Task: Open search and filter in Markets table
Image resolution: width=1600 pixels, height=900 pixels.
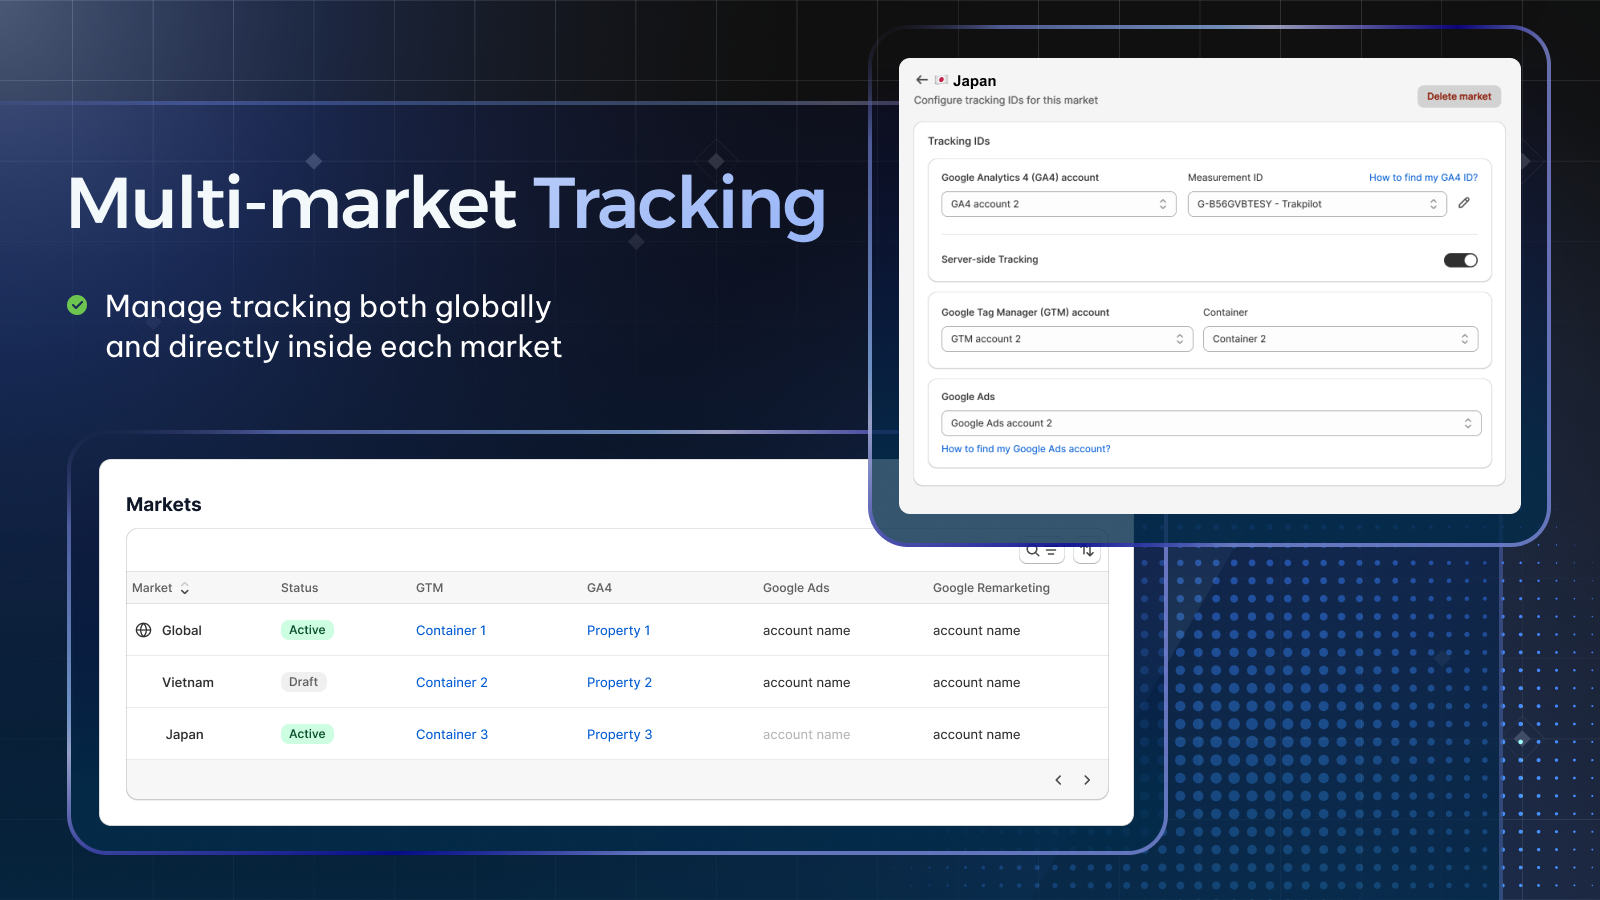Action: (x=1041, y=551)
